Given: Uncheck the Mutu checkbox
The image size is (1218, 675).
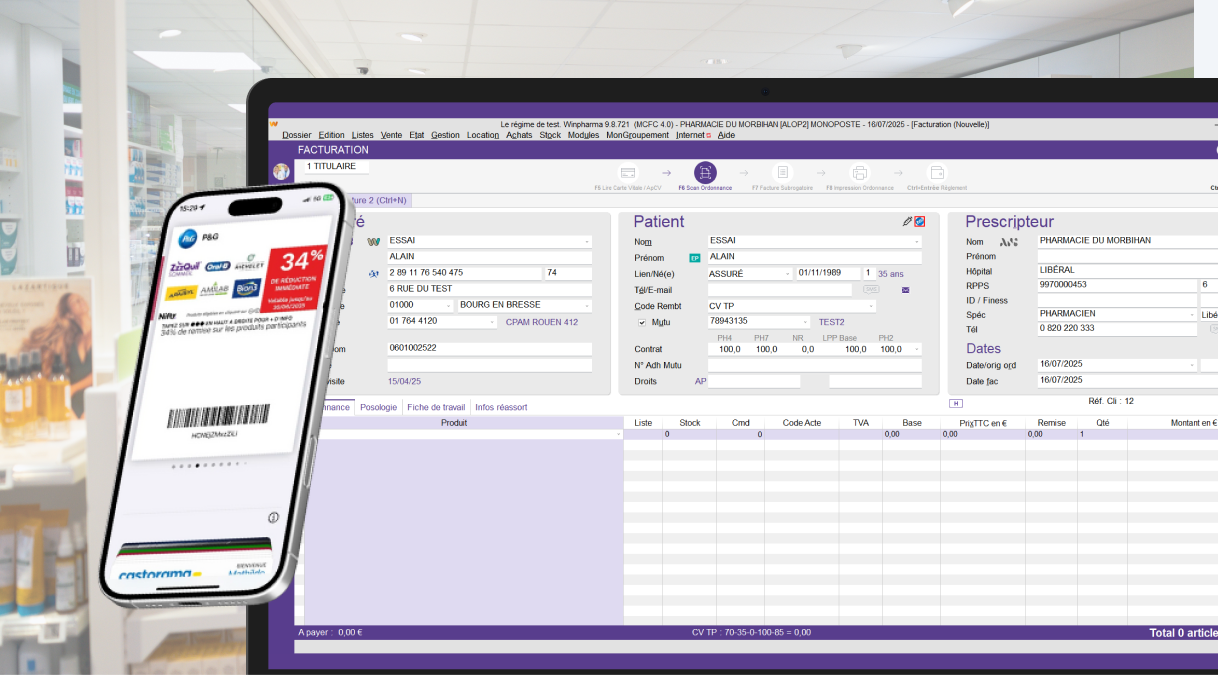Looking at the screenshot, I should pos(642,322).
